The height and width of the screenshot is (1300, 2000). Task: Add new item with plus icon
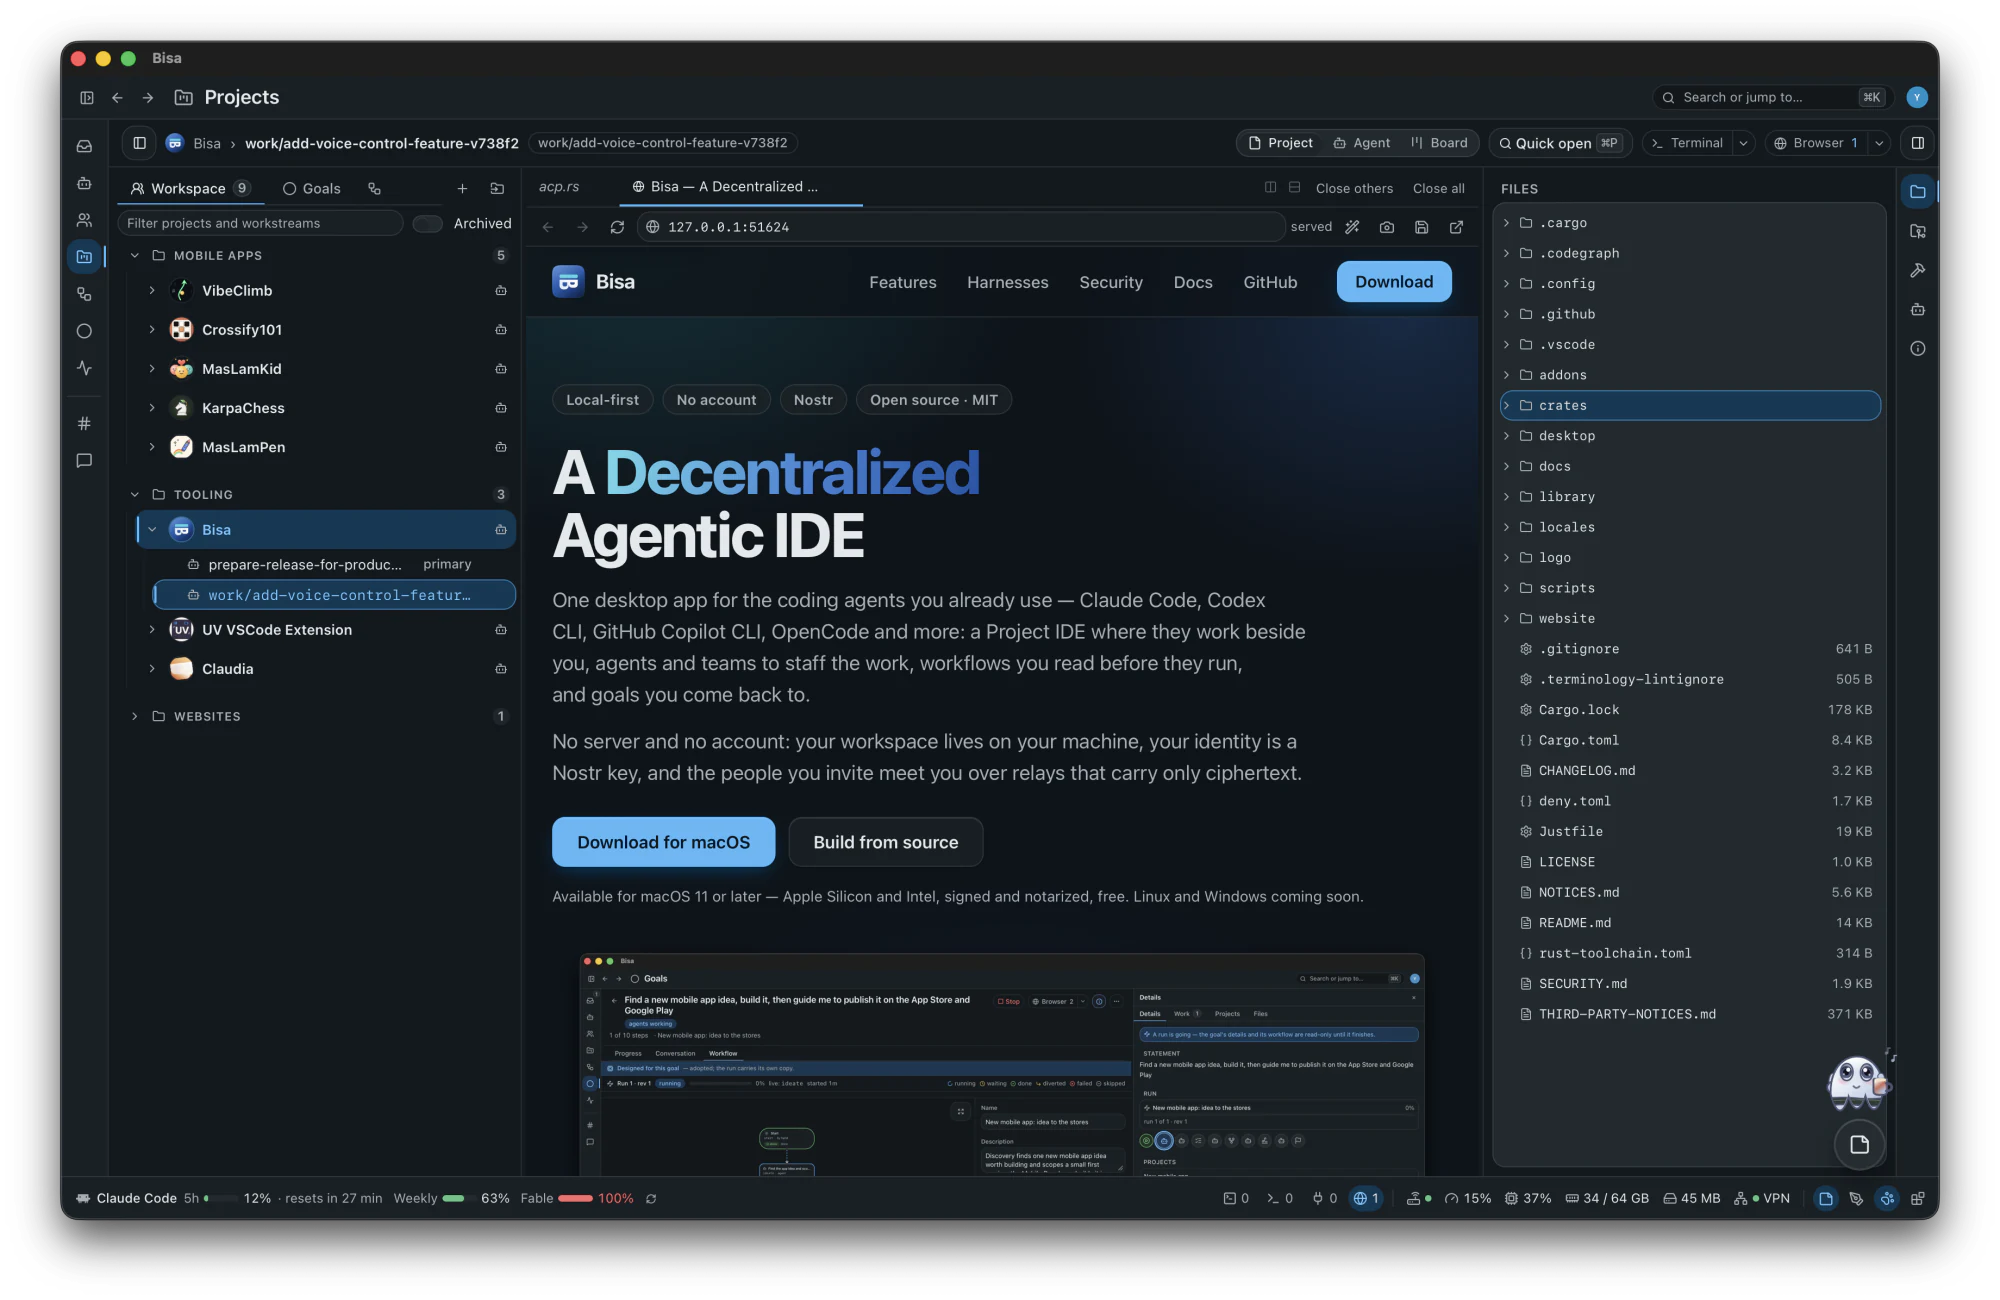pyautogui.click(x=462, y=188)
